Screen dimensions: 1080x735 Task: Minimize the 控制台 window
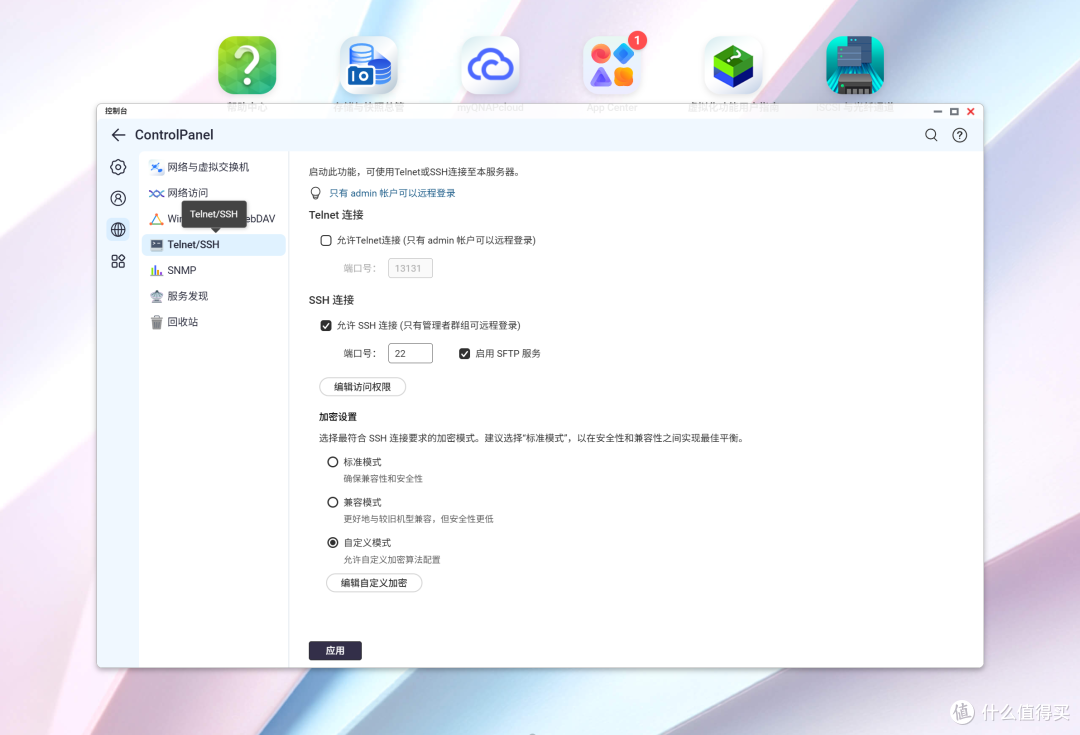point(937,112)
